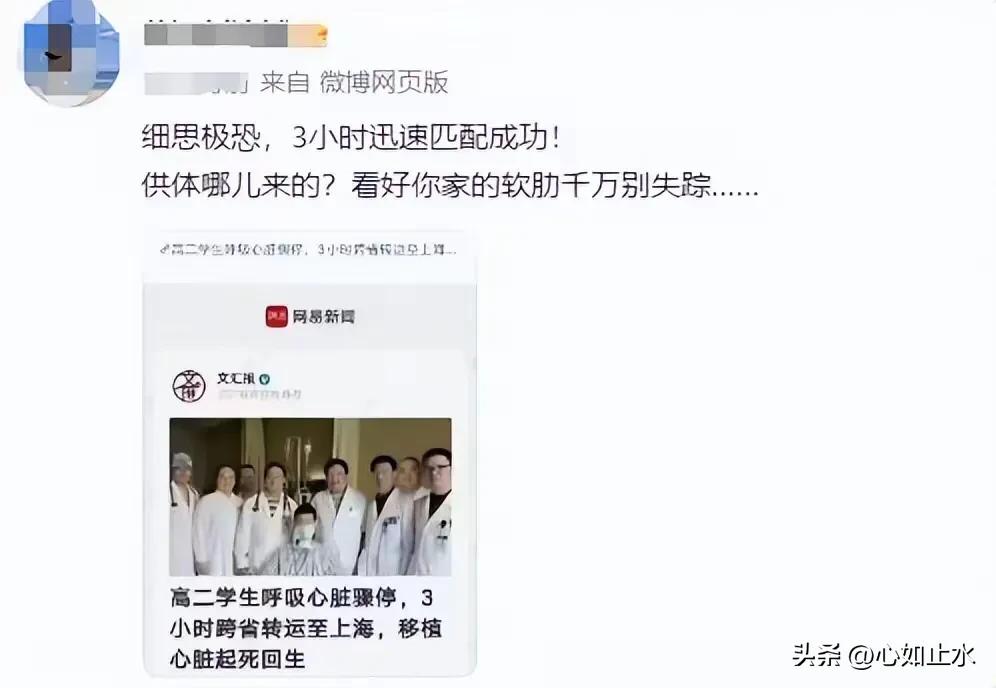The width and height of the screenshot is (996, 688).
Task: Click the 文汇报 account name
Action: click(x=236, y=379)
